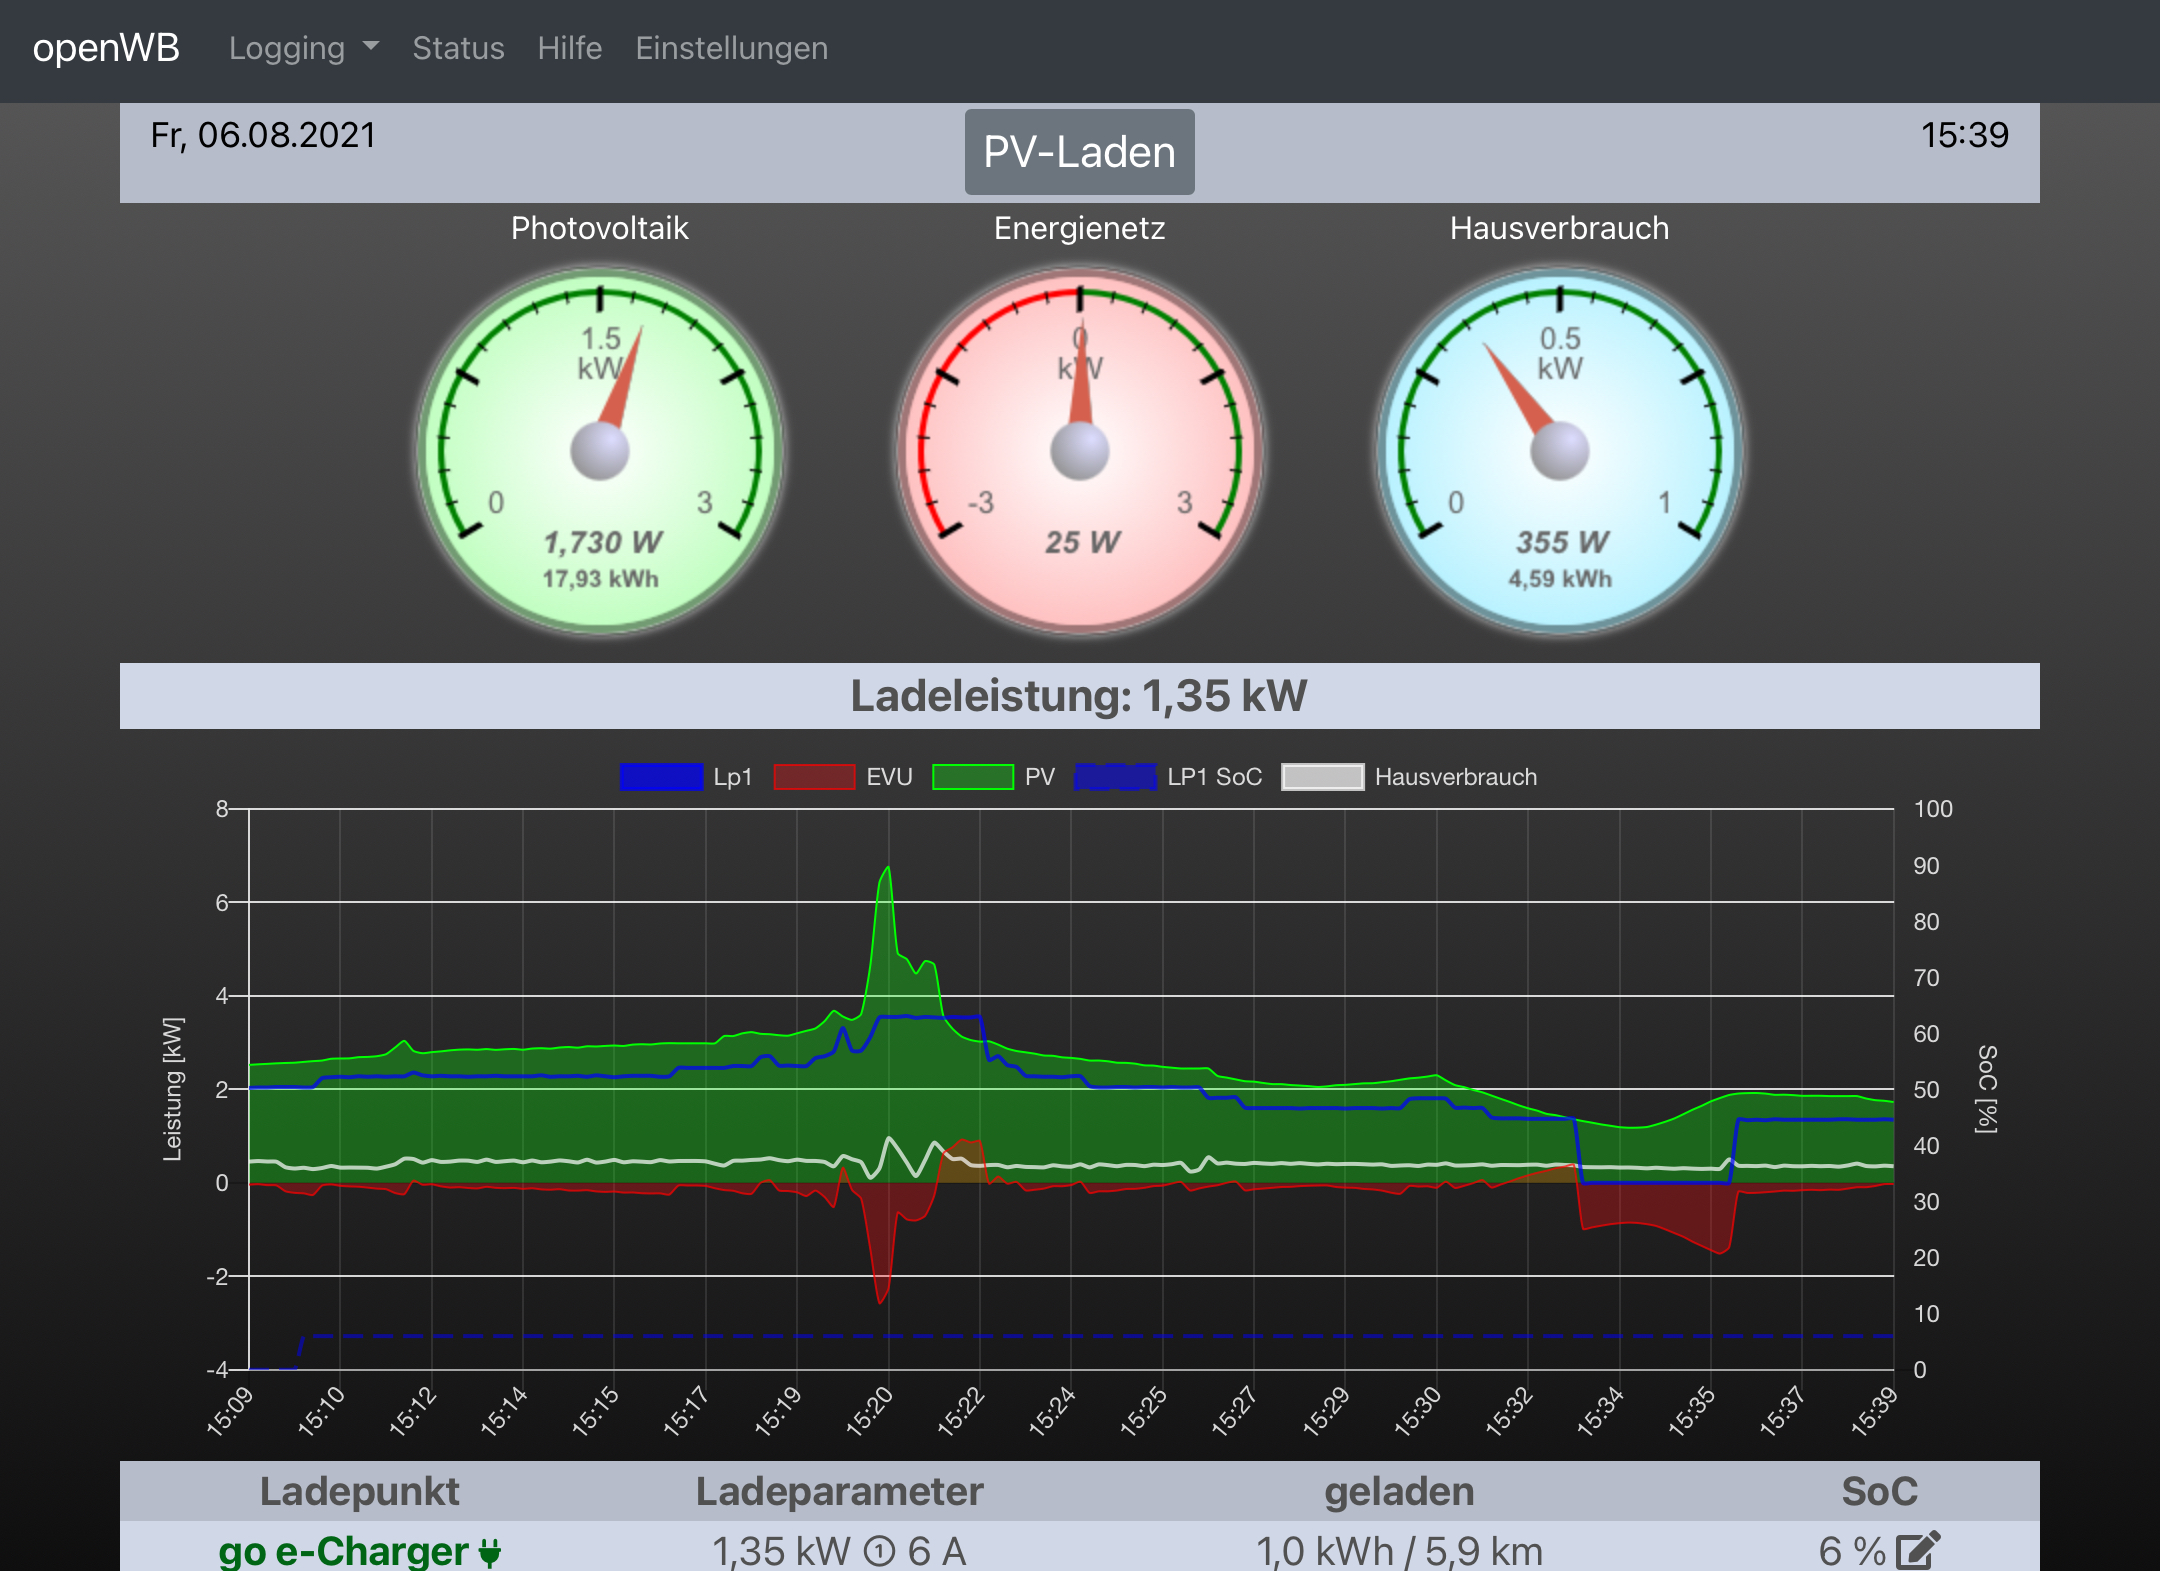
Task: Click the PV peak in the chart
Action: click(887, 868)
